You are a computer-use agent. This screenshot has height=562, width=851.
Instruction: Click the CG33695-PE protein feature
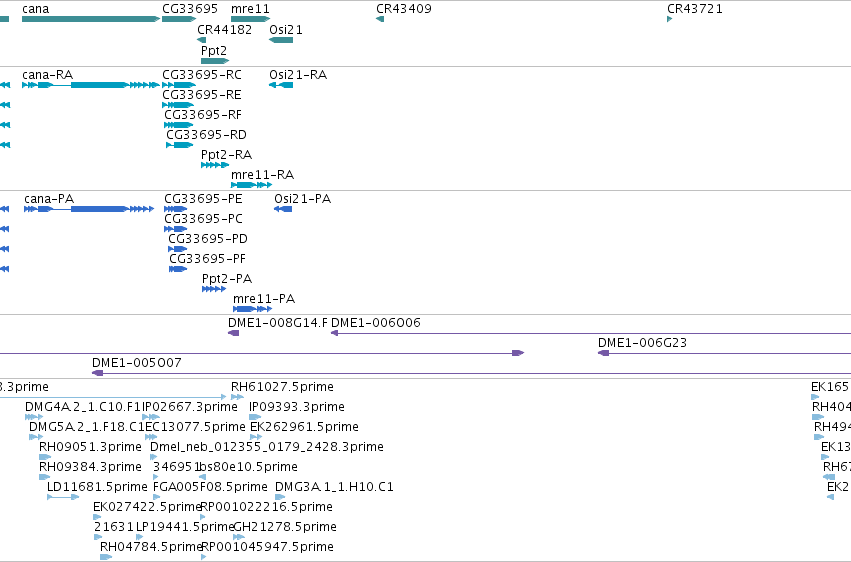click(x=176, y=209)
